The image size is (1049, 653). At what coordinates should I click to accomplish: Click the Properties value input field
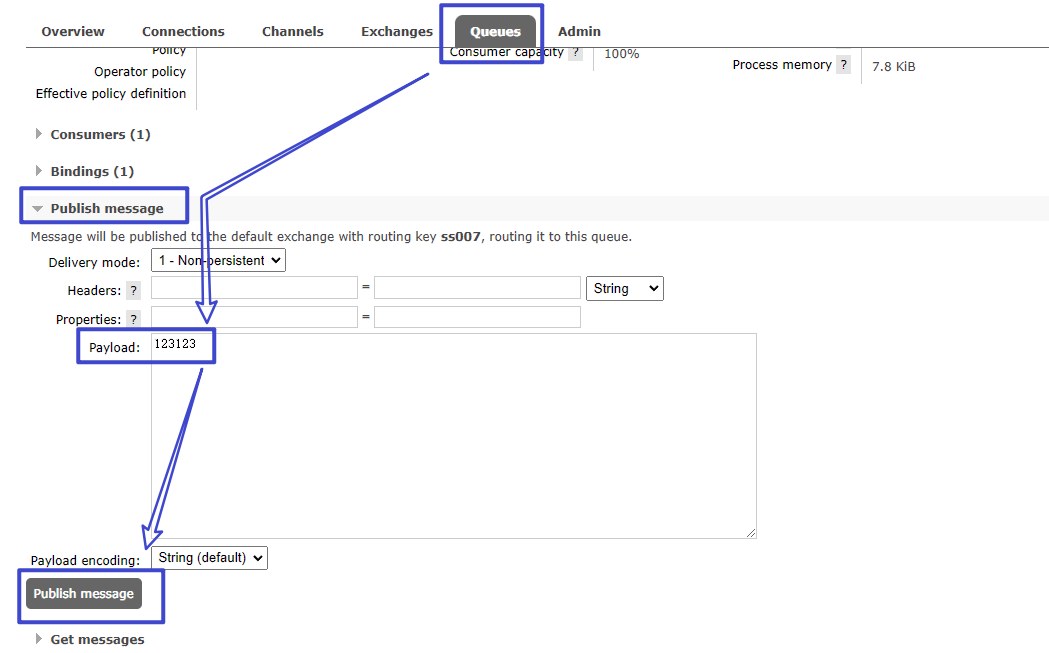tap(477, 317)
